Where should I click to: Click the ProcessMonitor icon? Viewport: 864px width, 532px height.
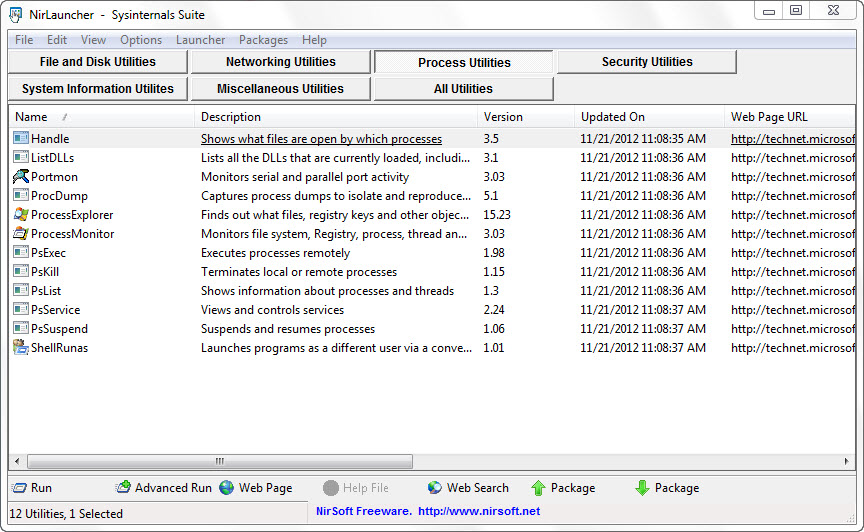click(x=21, y=234)
